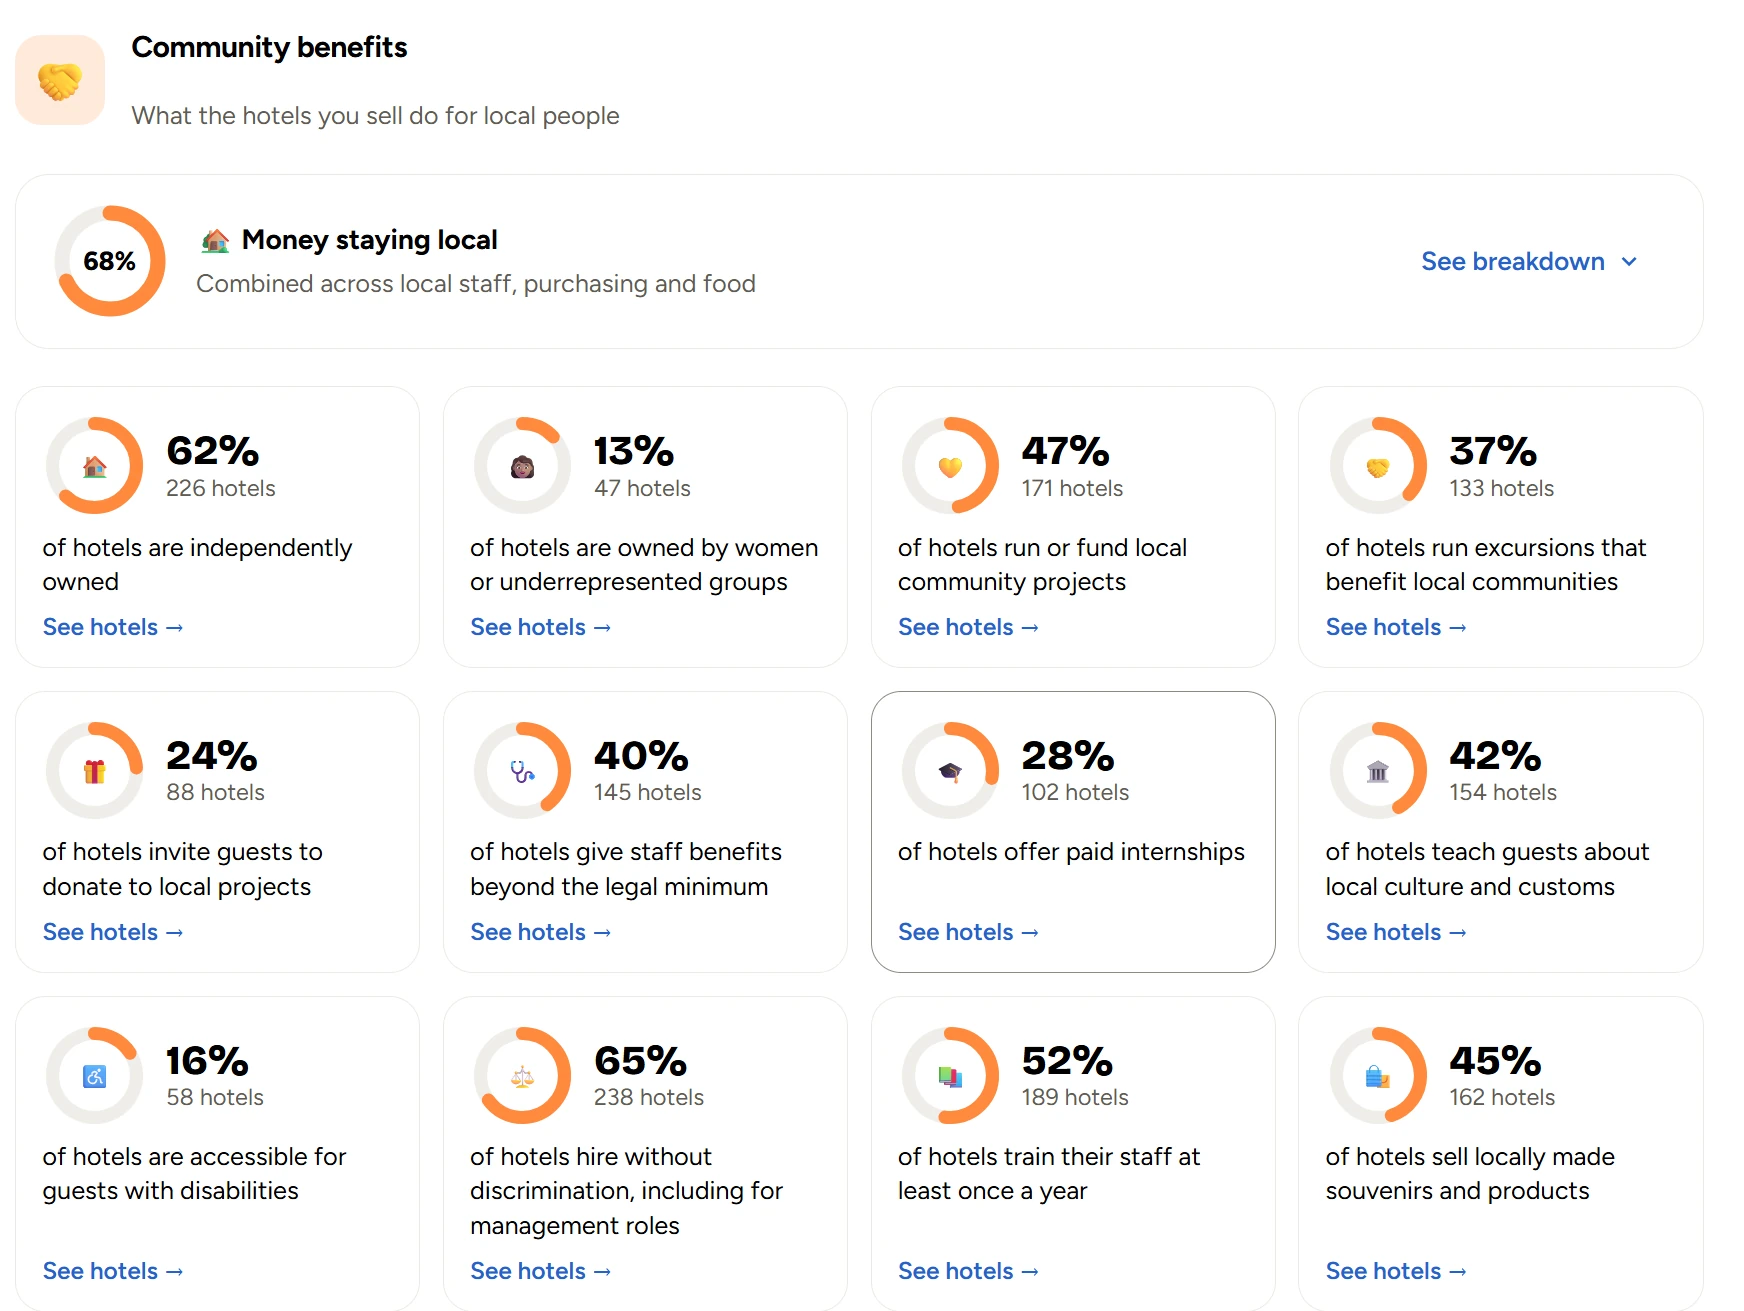The height and width of the screenshot is (1311, 1744).
Task: Click the wheelchair accessibility icon
Action: [95, 1076]
